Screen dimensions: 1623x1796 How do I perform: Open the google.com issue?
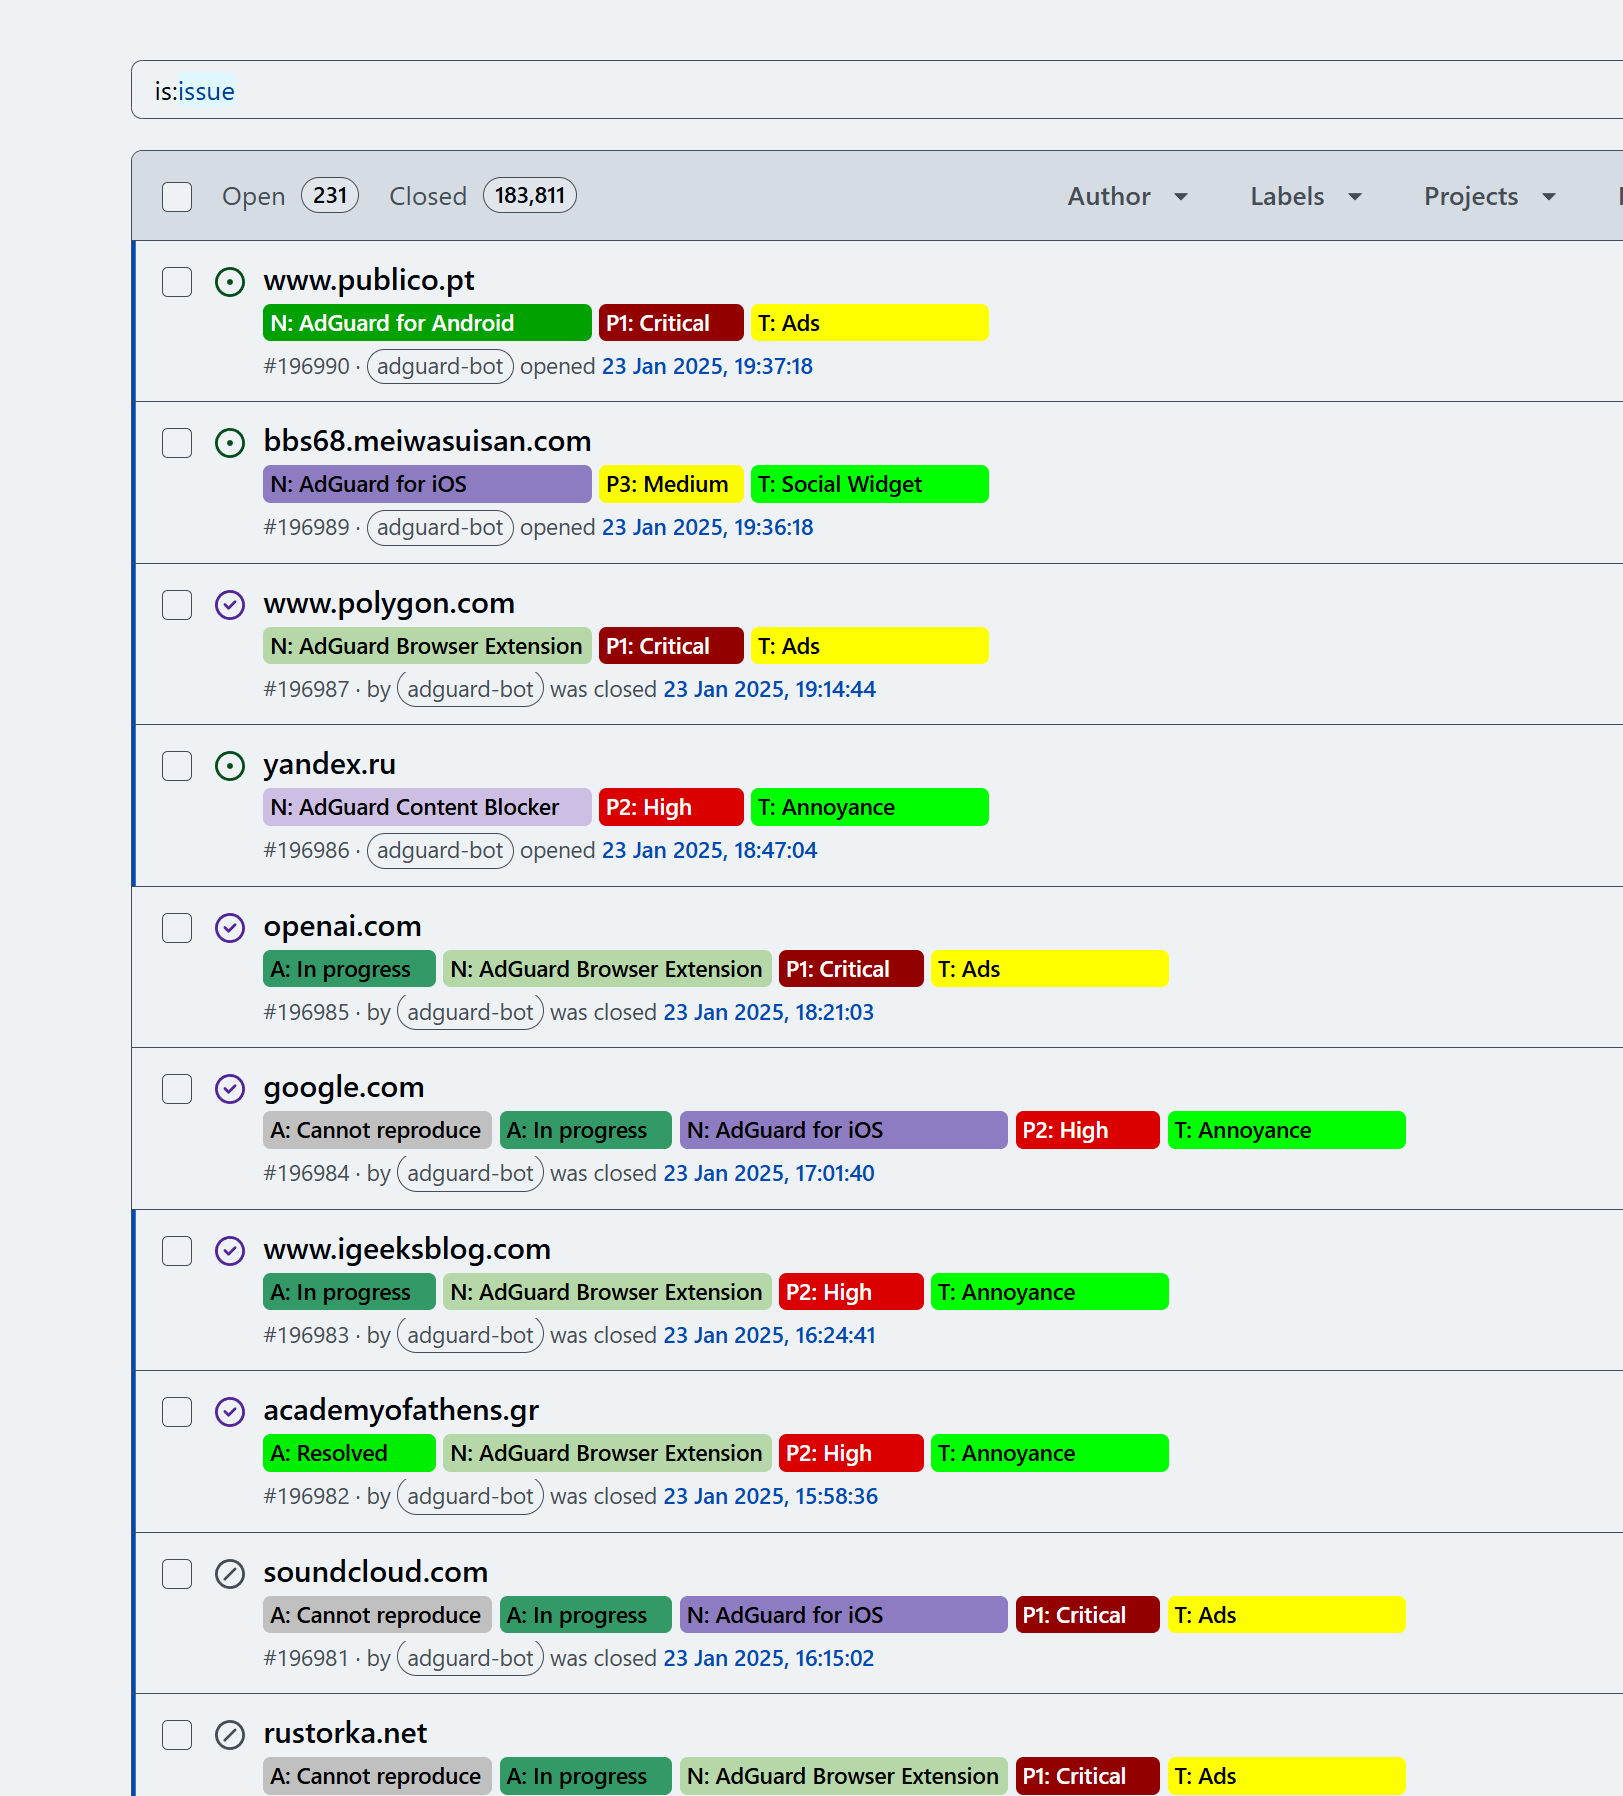pyautogui.click(x=344, y=1087)
